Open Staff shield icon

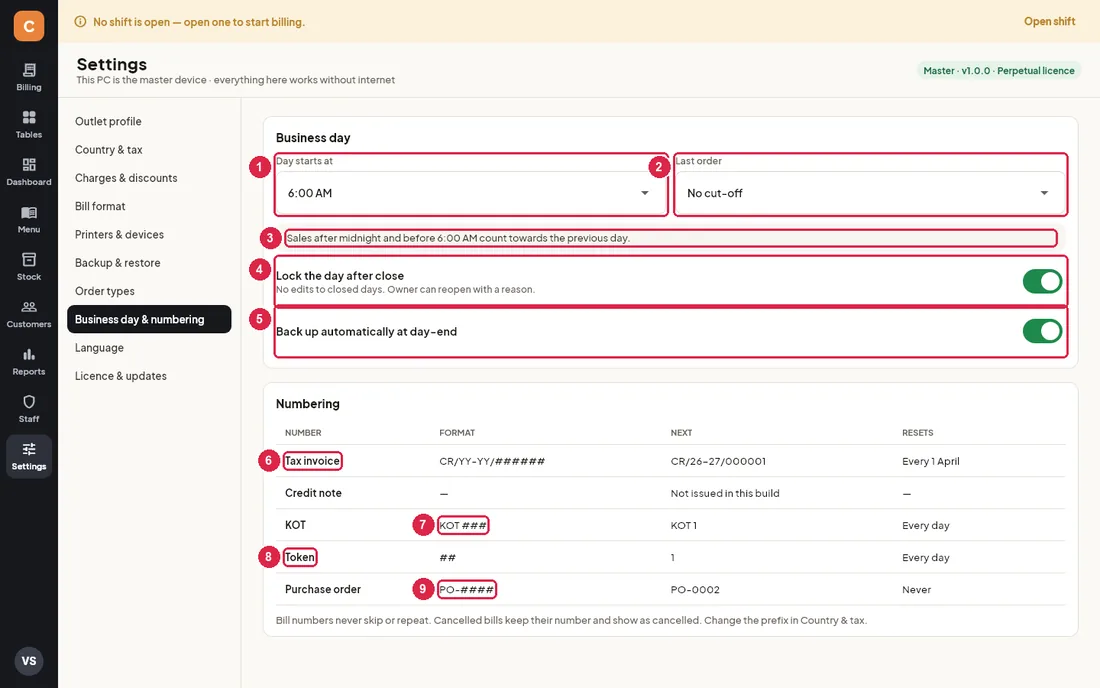pyautogui.click(x=29, y=402)
